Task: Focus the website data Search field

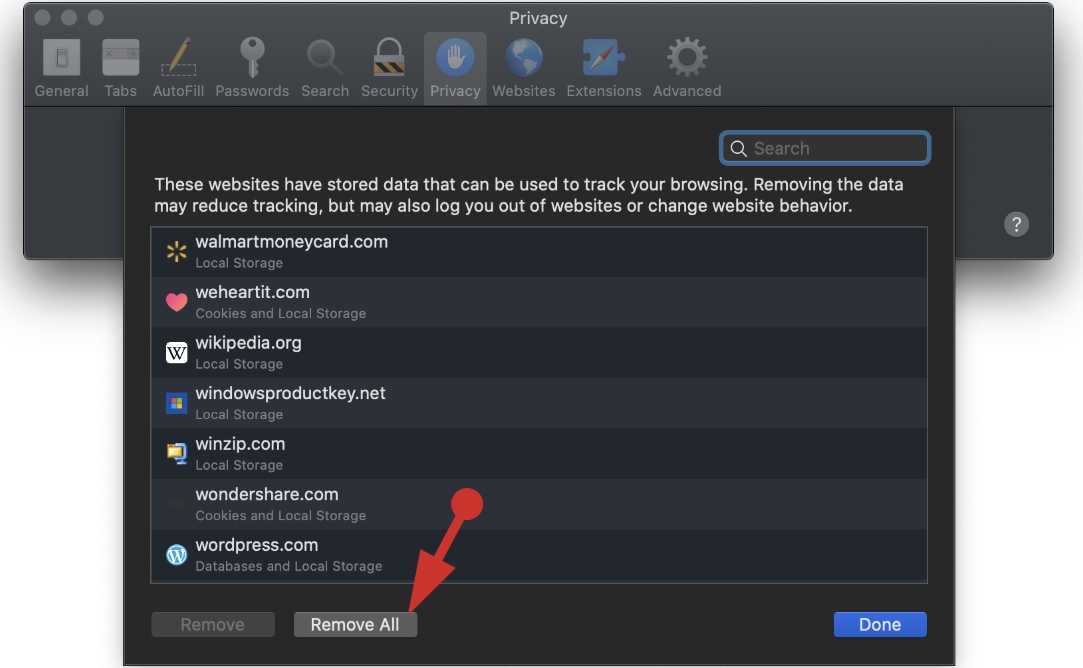Action: point(825,149)
